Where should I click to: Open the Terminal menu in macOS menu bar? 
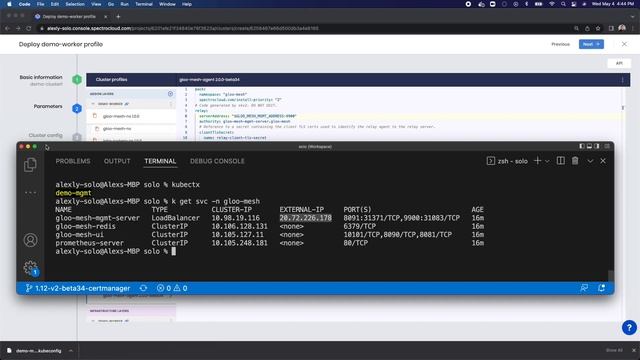click(x=144, y=4)
